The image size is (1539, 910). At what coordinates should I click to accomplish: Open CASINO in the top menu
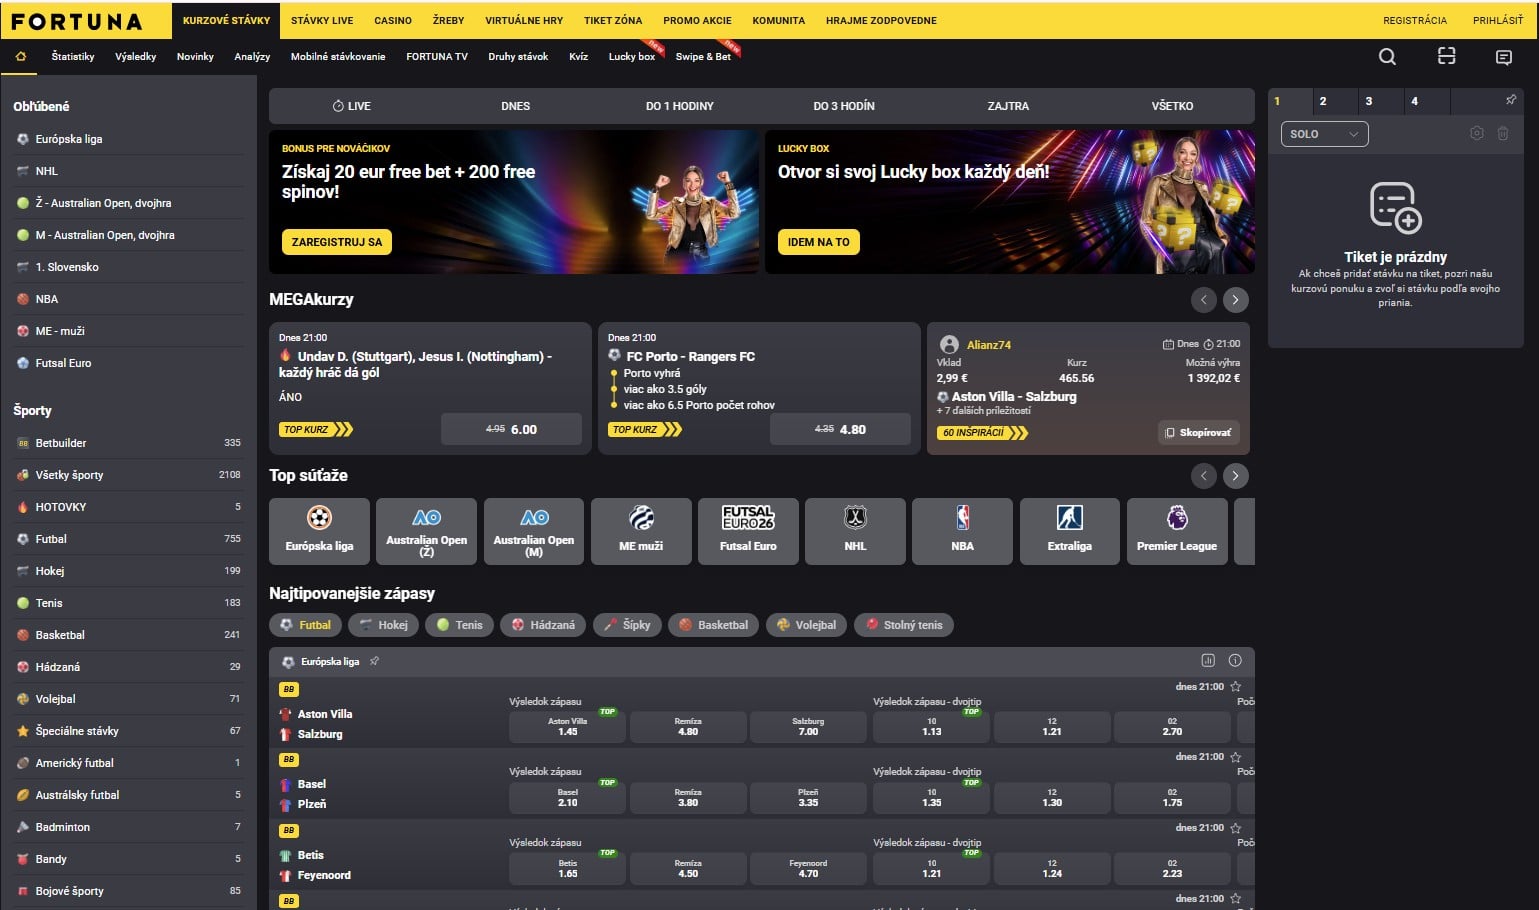[x=393, y=20]
